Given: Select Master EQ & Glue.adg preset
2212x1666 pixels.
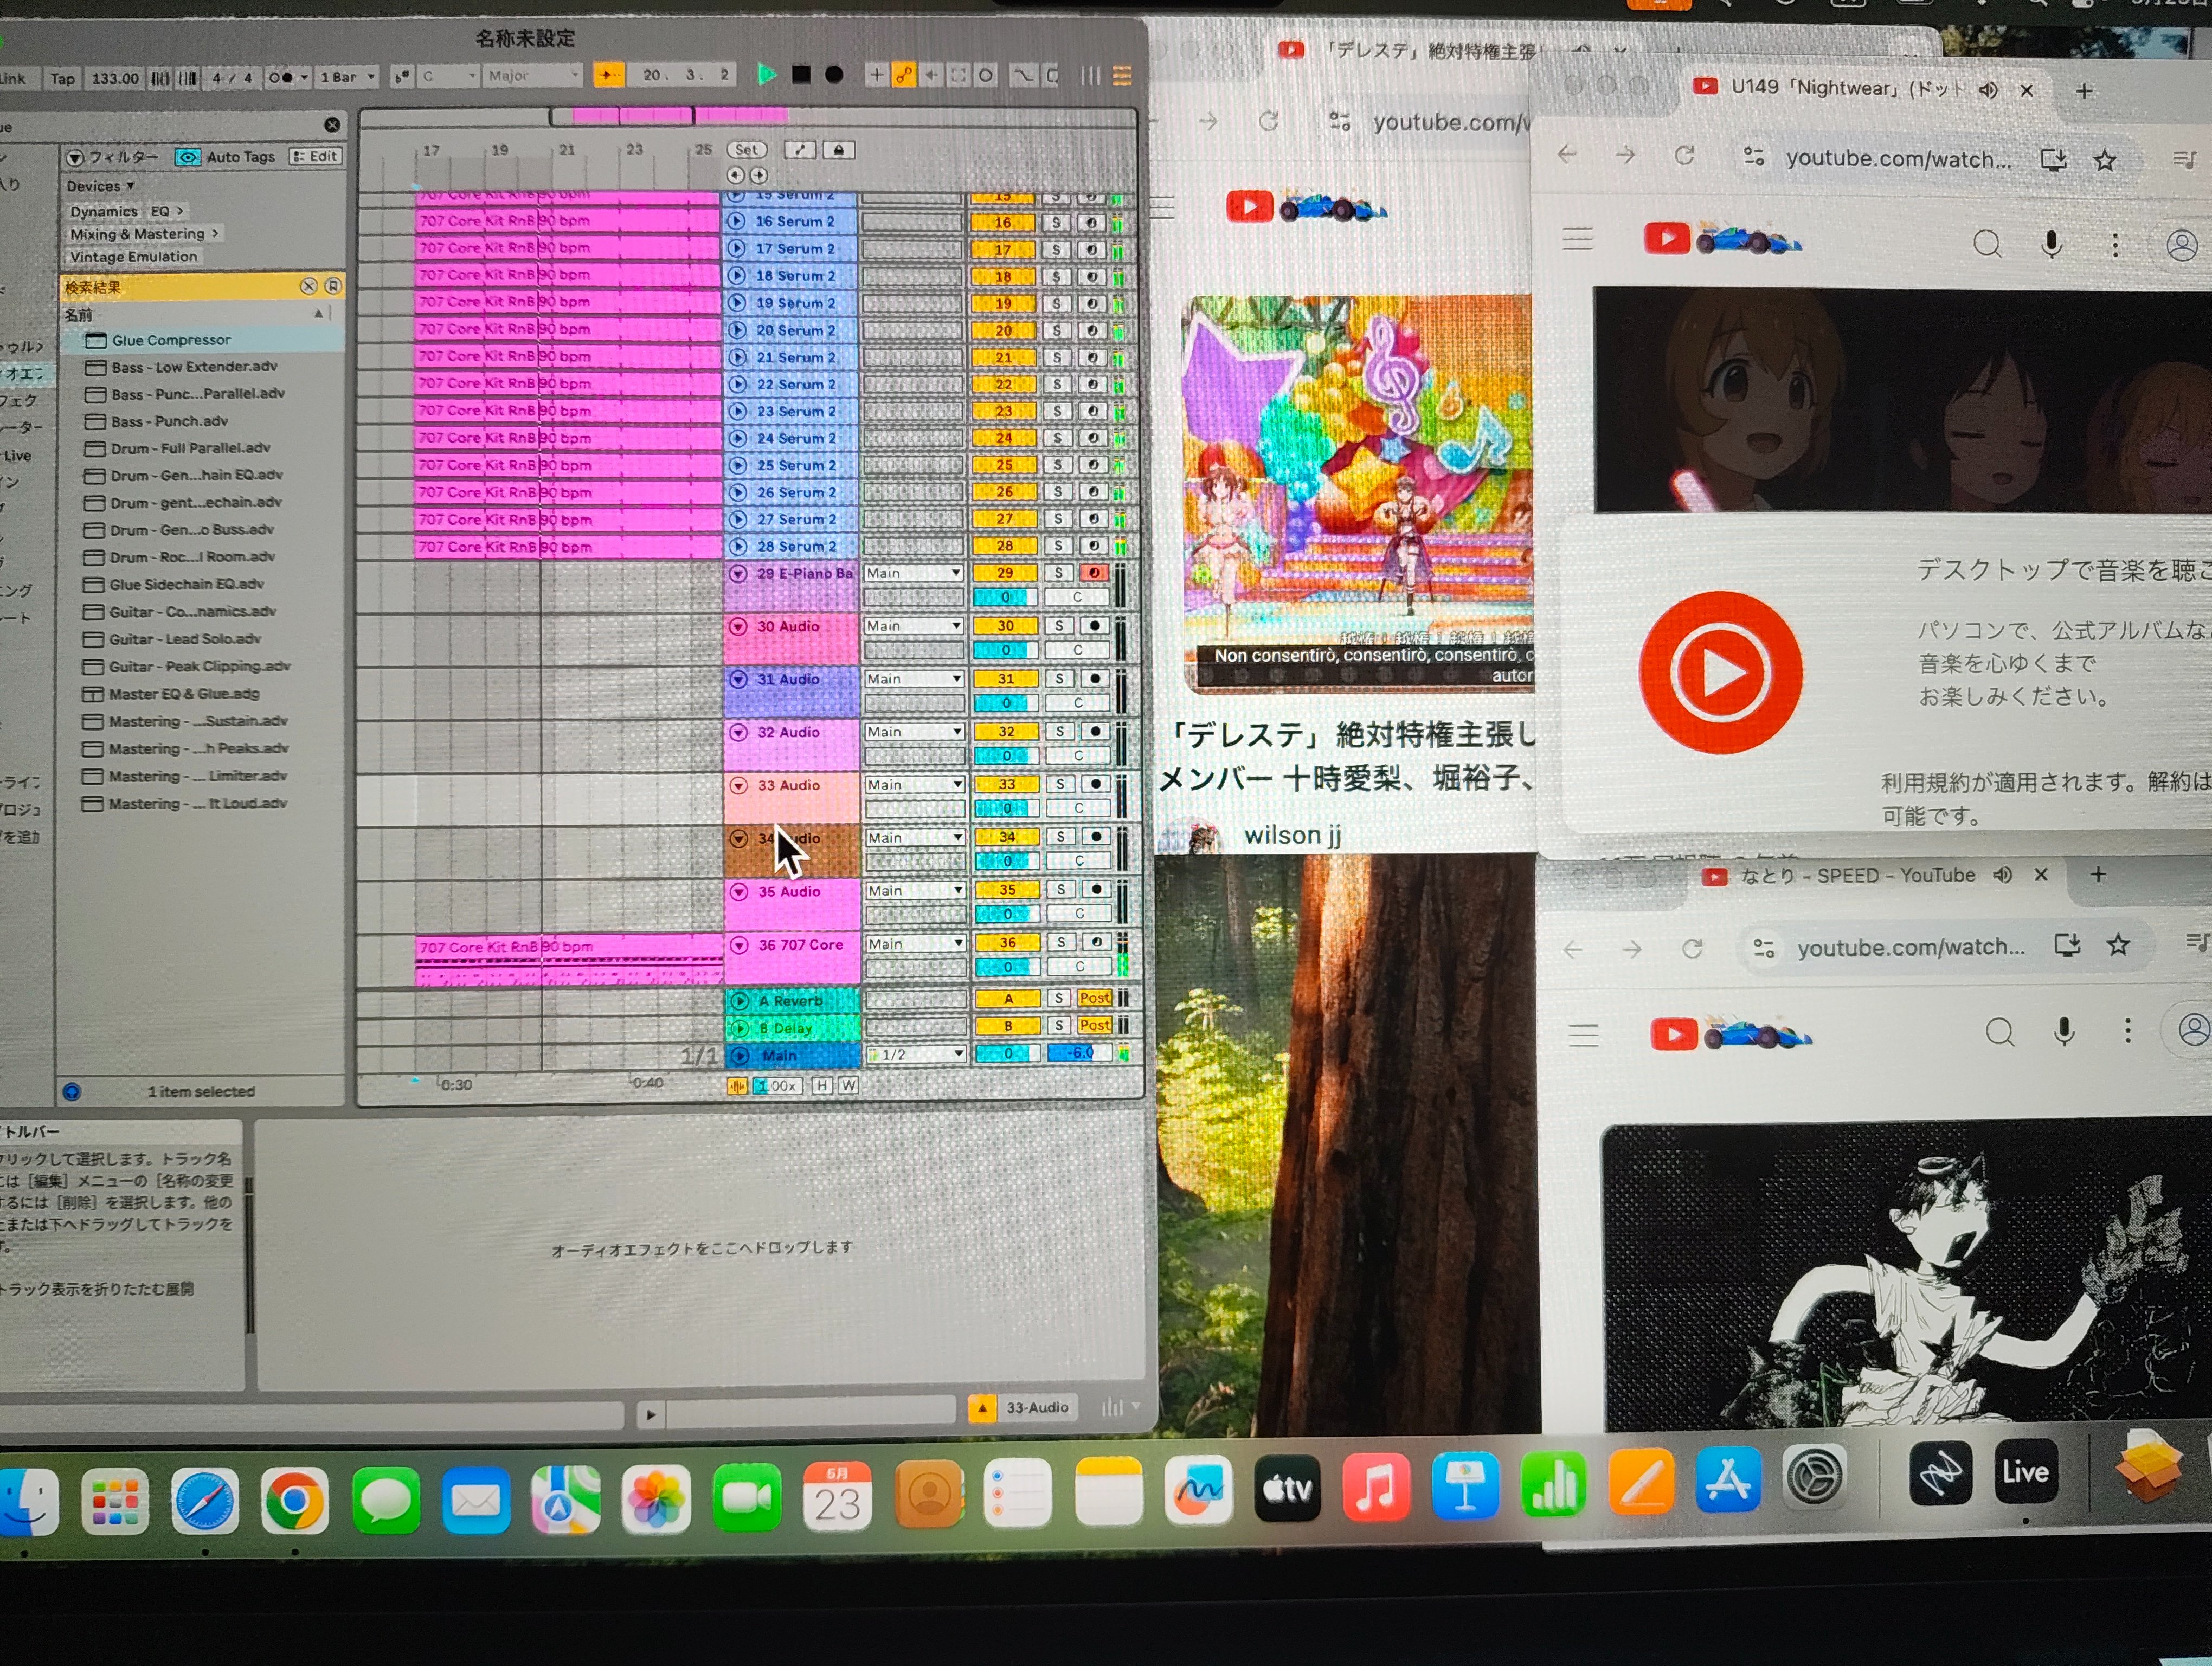Looking at the screenshot, I should point(184,693).
